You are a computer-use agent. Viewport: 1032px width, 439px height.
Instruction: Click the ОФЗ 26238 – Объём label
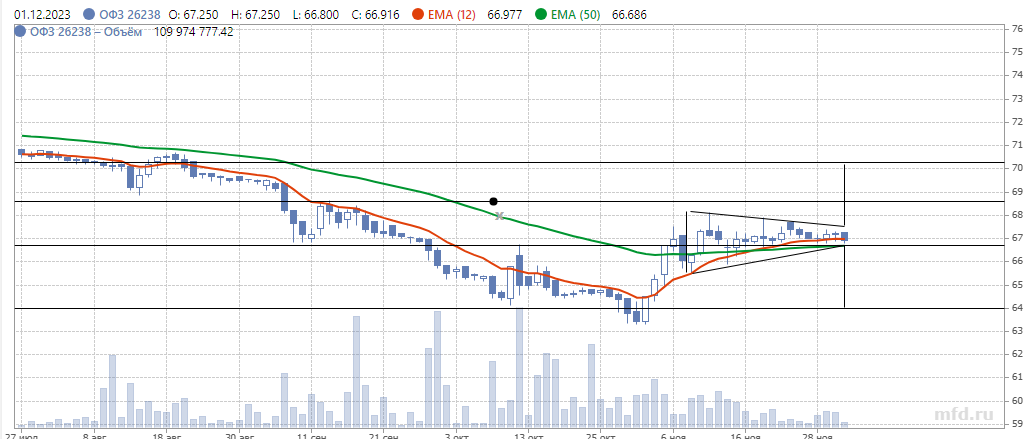point(84,31)
